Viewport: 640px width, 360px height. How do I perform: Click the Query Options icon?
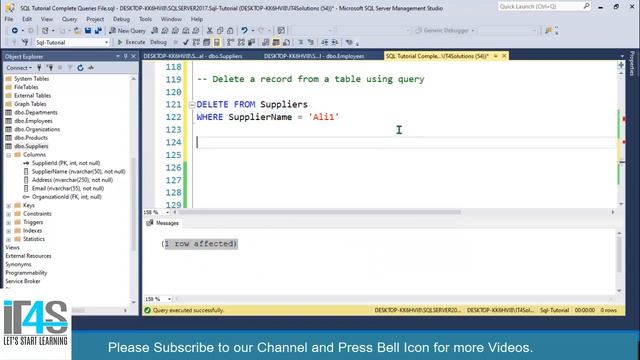pos(207,42)
